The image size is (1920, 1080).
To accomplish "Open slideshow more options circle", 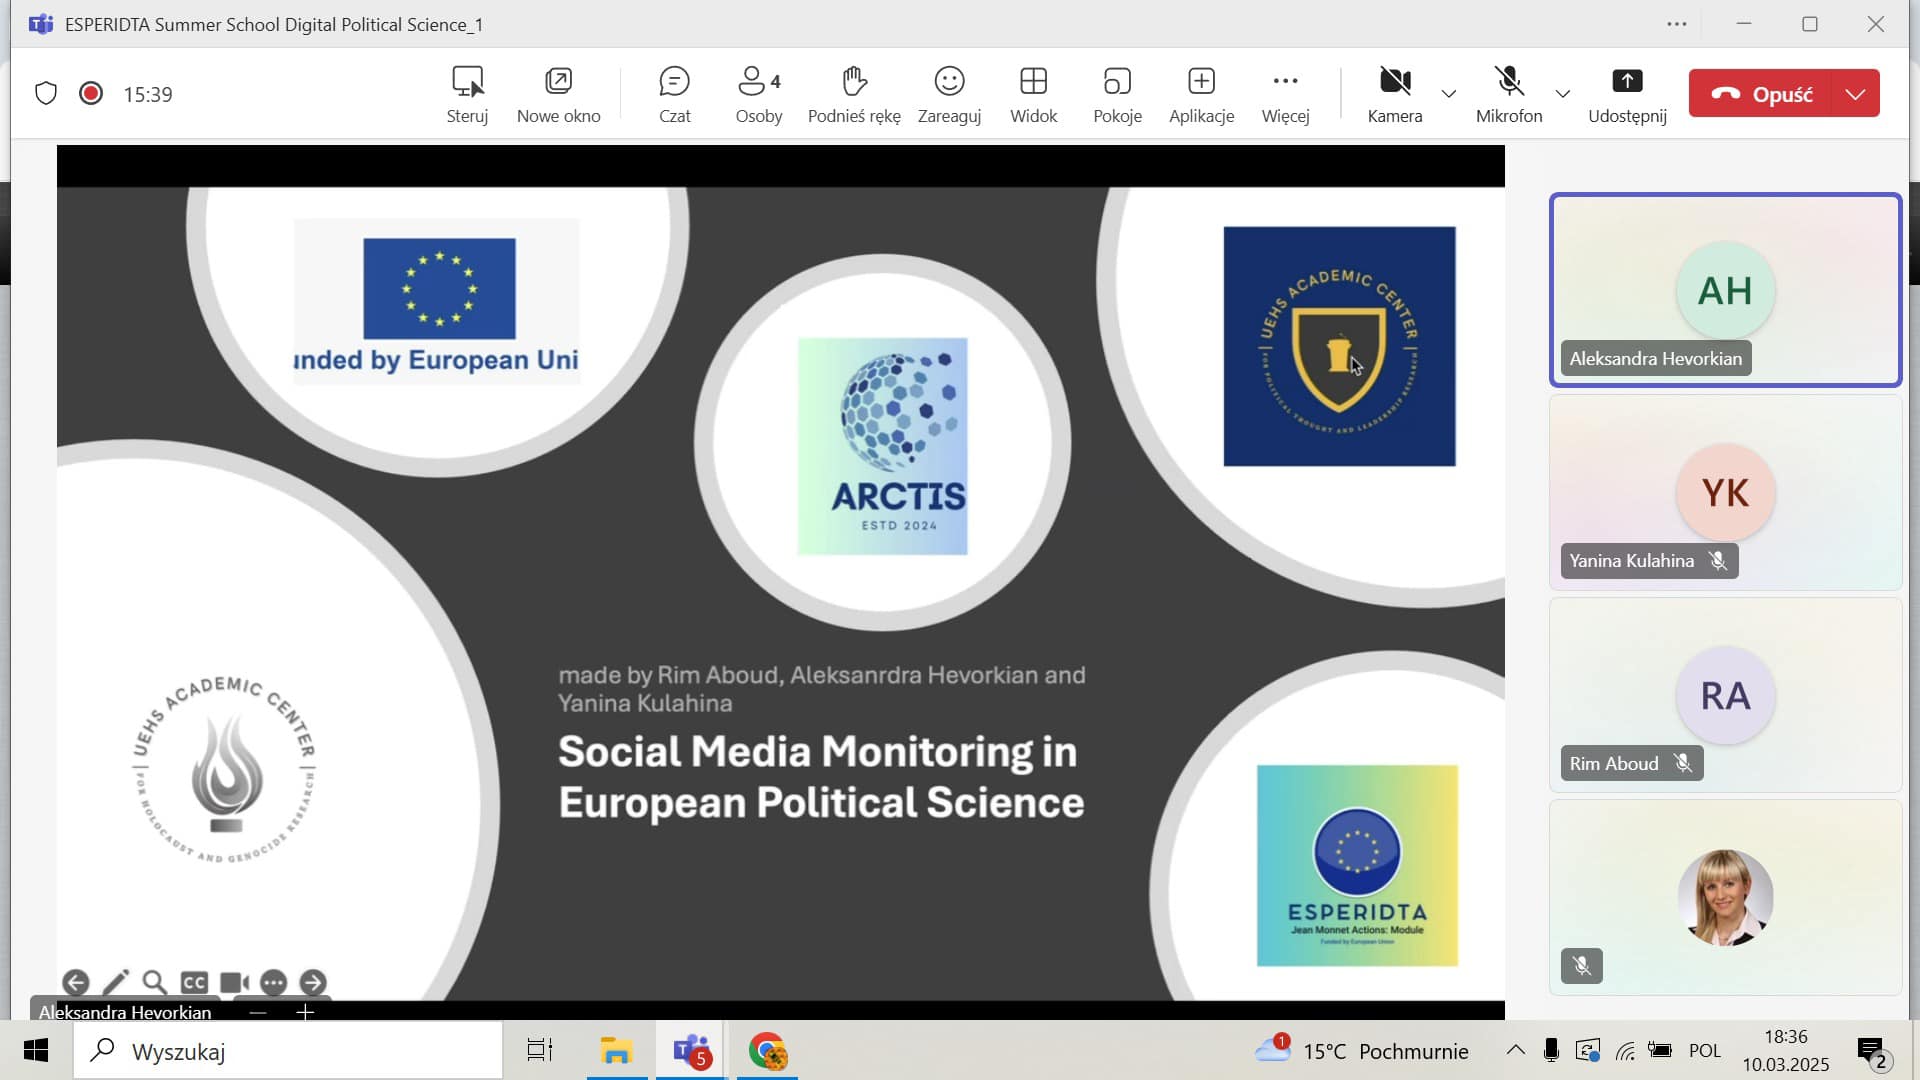I will coord(274,983).
